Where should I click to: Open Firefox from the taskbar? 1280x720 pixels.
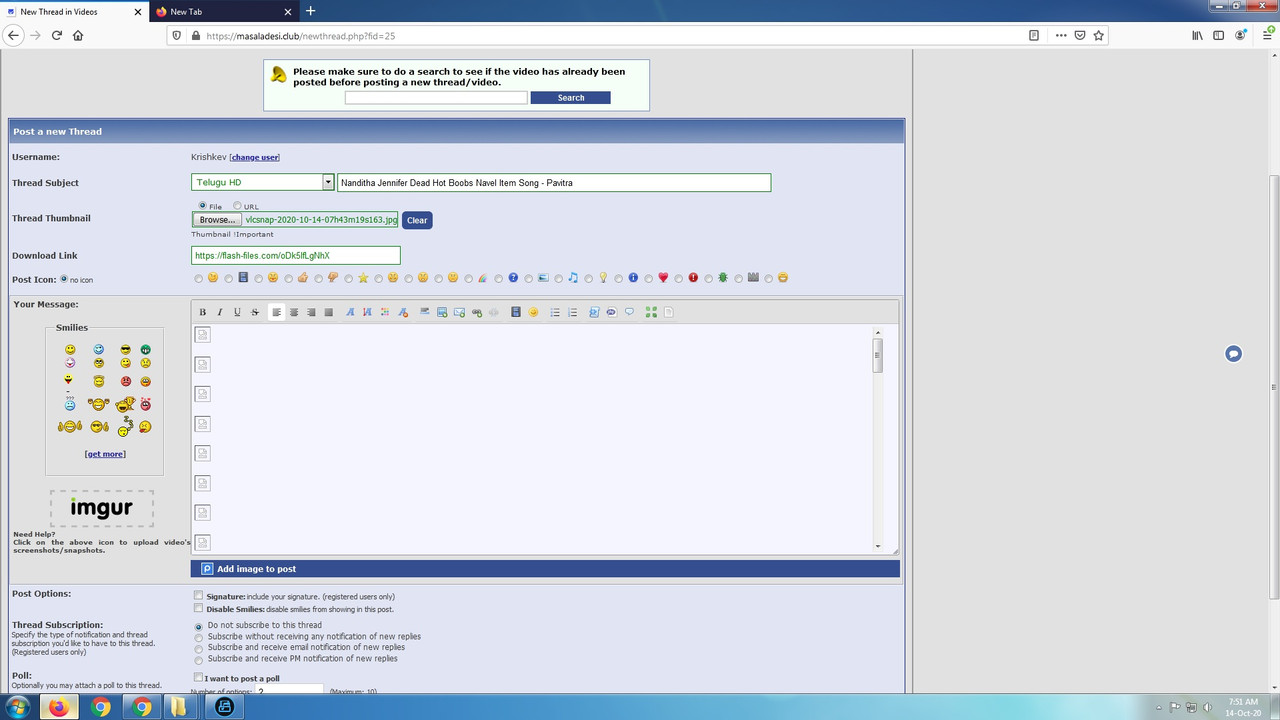point(58,707)
